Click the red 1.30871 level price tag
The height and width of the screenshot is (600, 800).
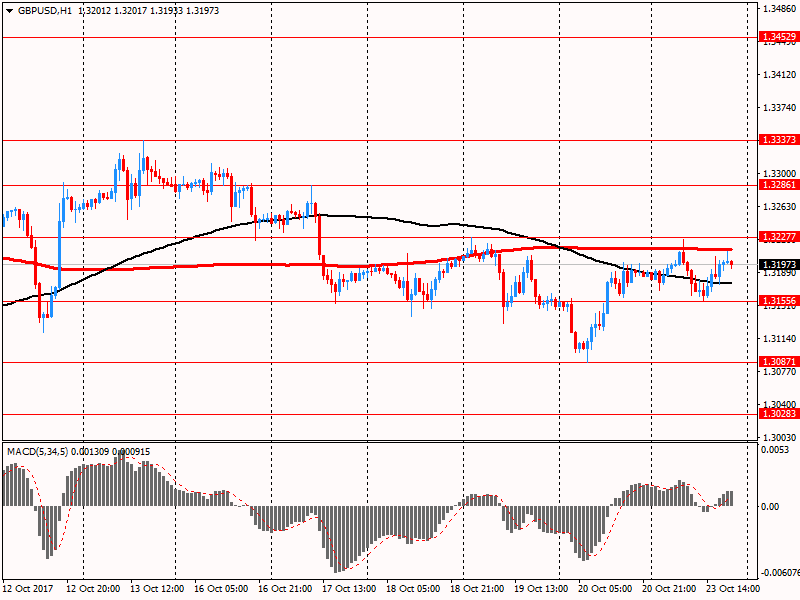[x=779, y=362]
